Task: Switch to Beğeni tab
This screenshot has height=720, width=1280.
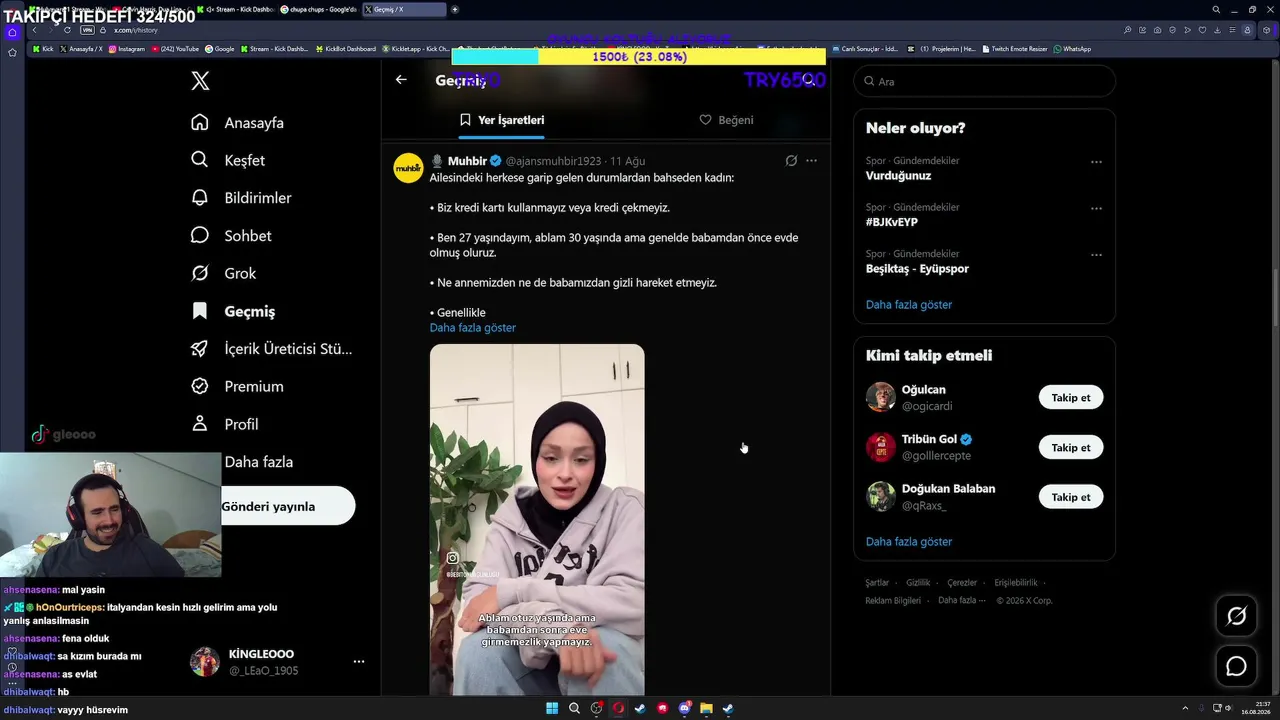Action: pos(726,120)
